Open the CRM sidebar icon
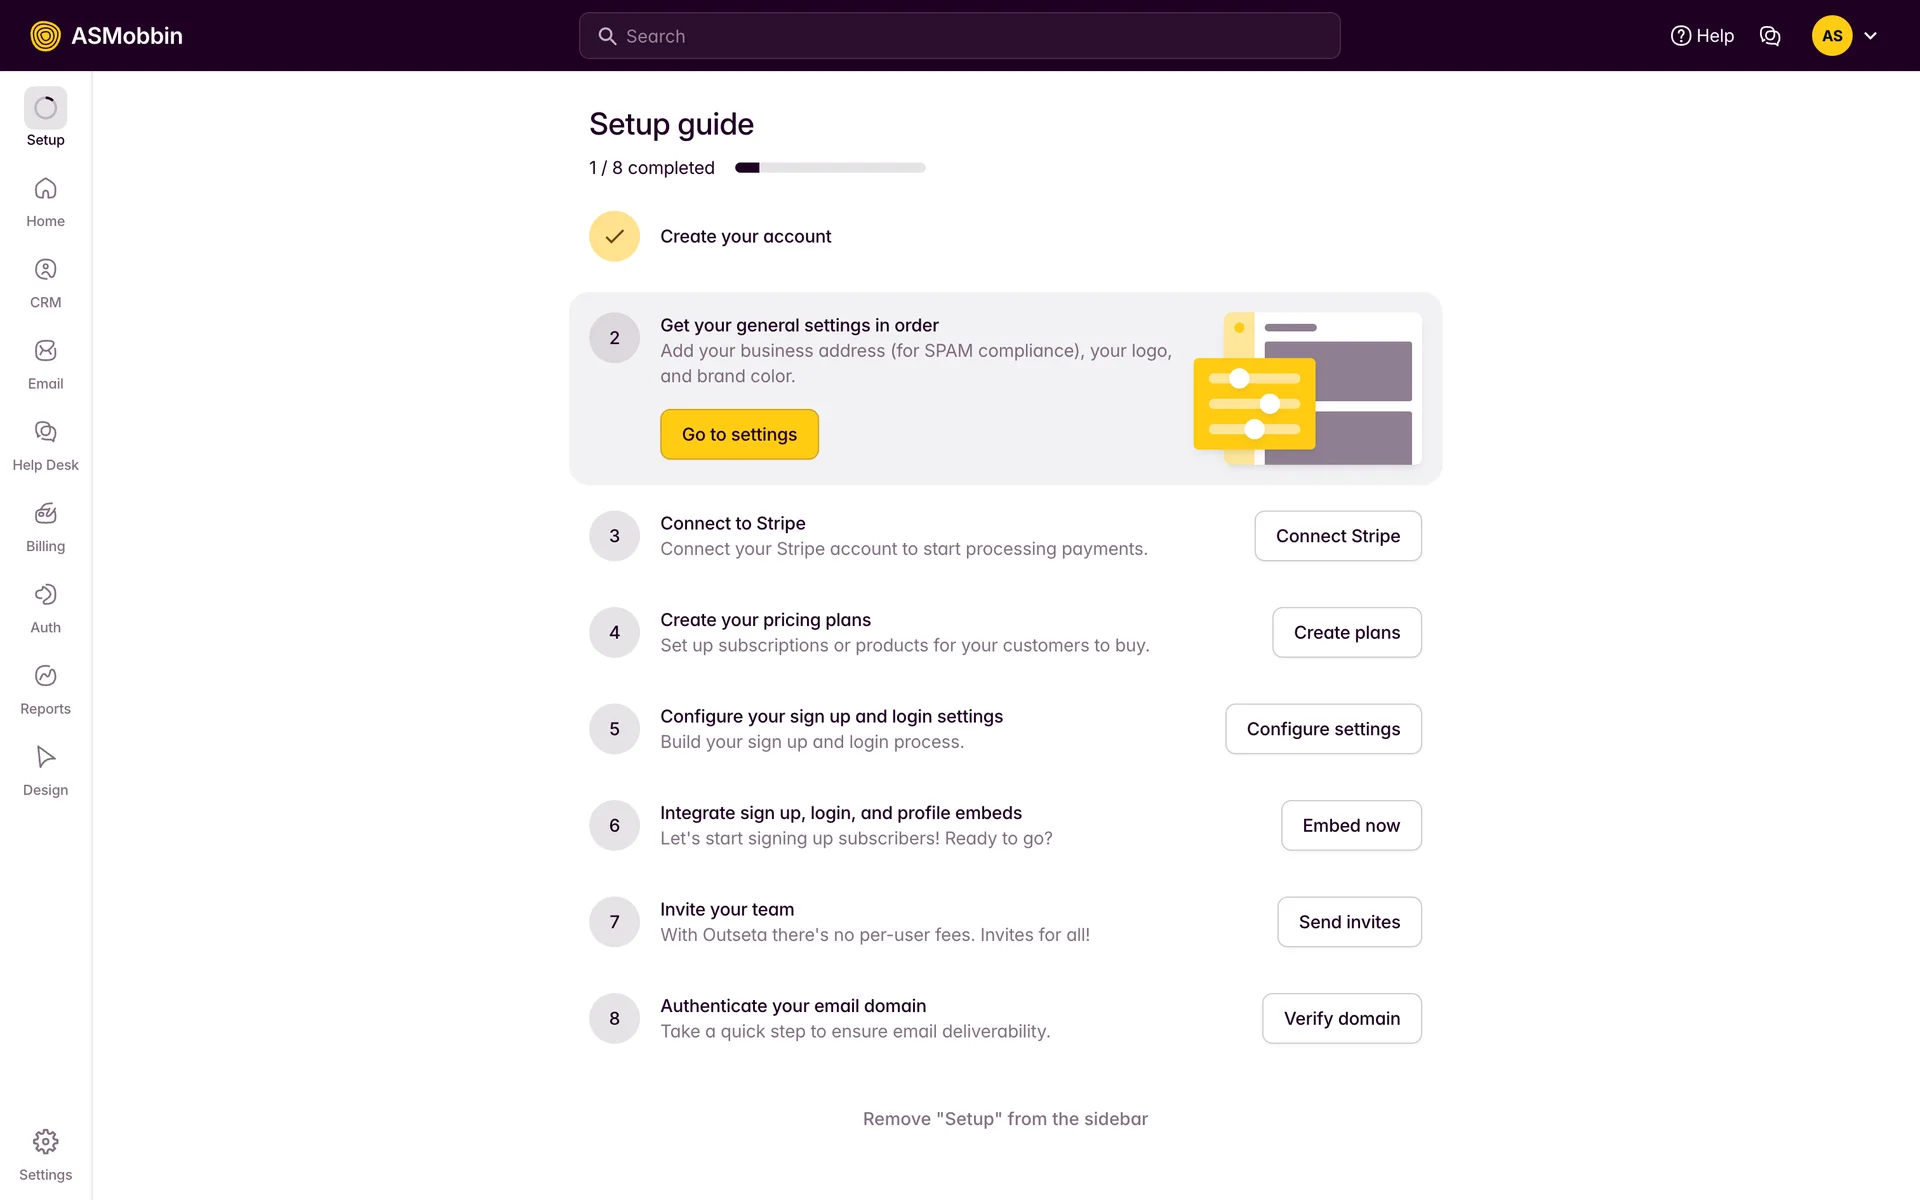Image resolution: width=1920 pixels, height=1200 pixels. [x=45, y=270]
